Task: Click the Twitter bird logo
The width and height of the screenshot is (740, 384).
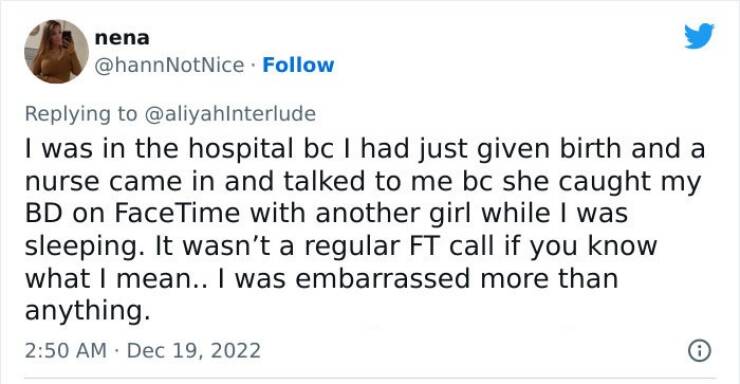Action: (699, 36)
